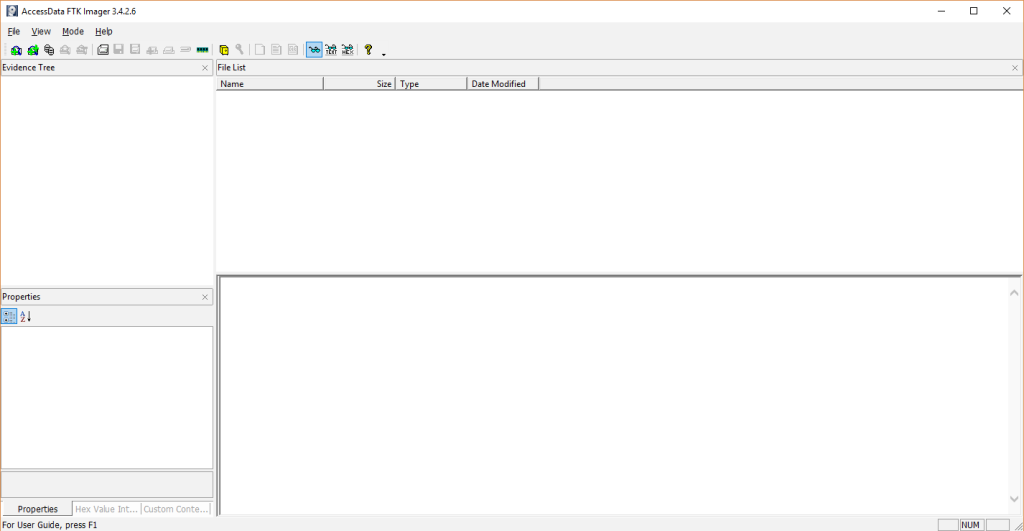Sort file list by Name column
Image resolution: width=1024 pixels, height=531 pixels.
[x=270, y=84]
